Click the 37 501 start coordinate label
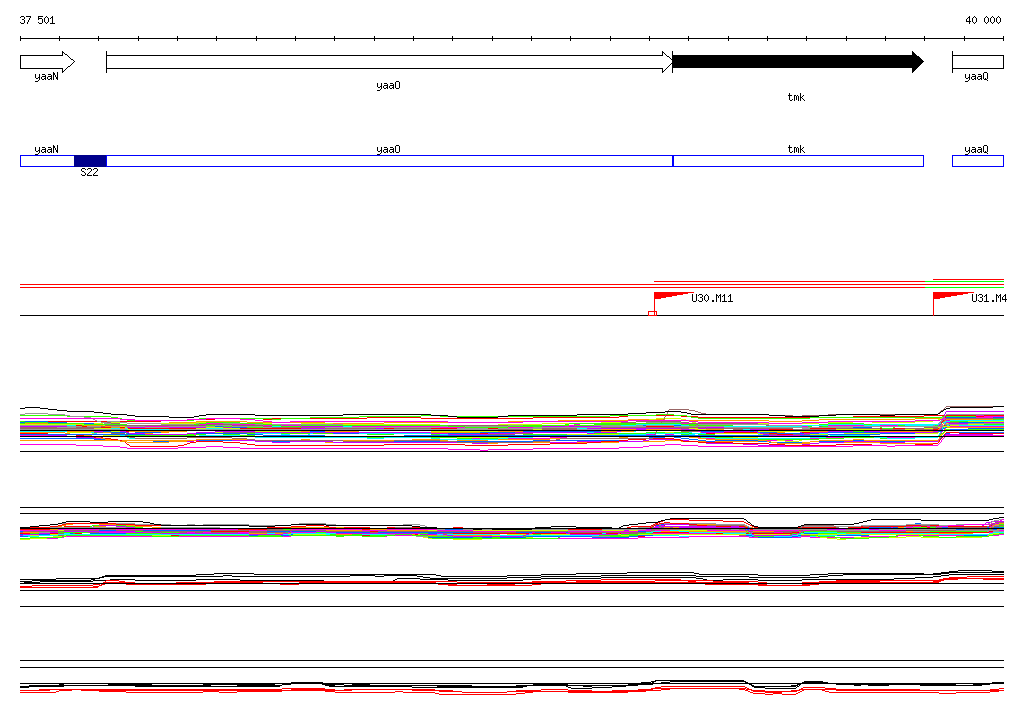Image resolution: width=1024 pixels, height=714 pixels. click(x=37, y=20)
